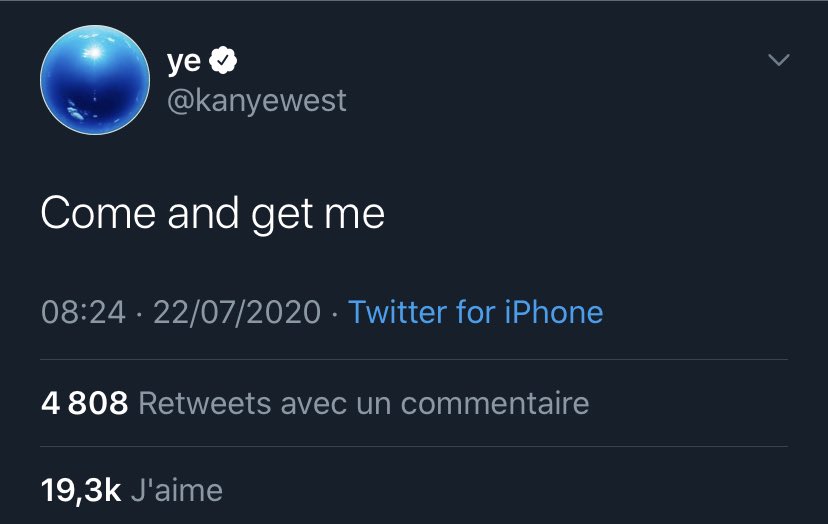Click the 19,3k likes count
828x524 pixels.
tap(81, 490)
